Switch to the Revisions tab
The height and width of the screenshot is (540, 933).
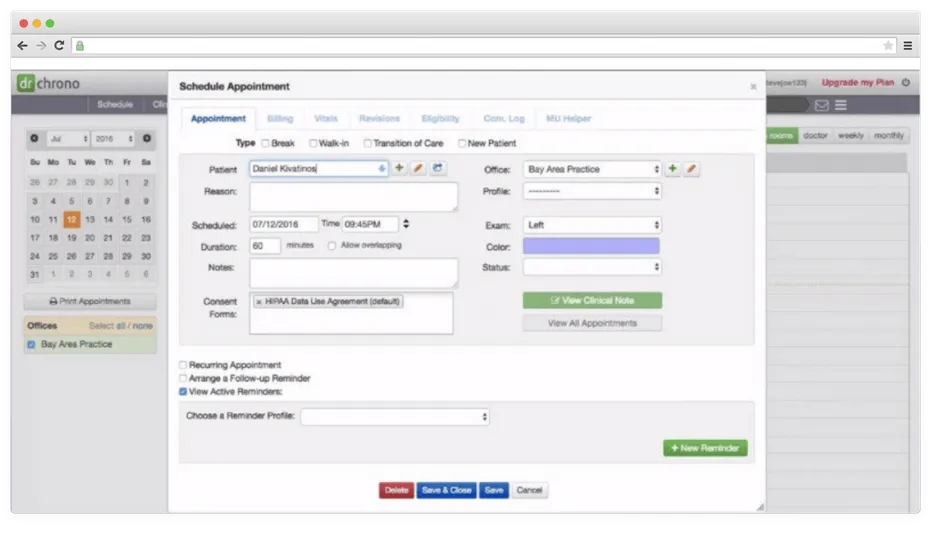(x=379, y=119)
